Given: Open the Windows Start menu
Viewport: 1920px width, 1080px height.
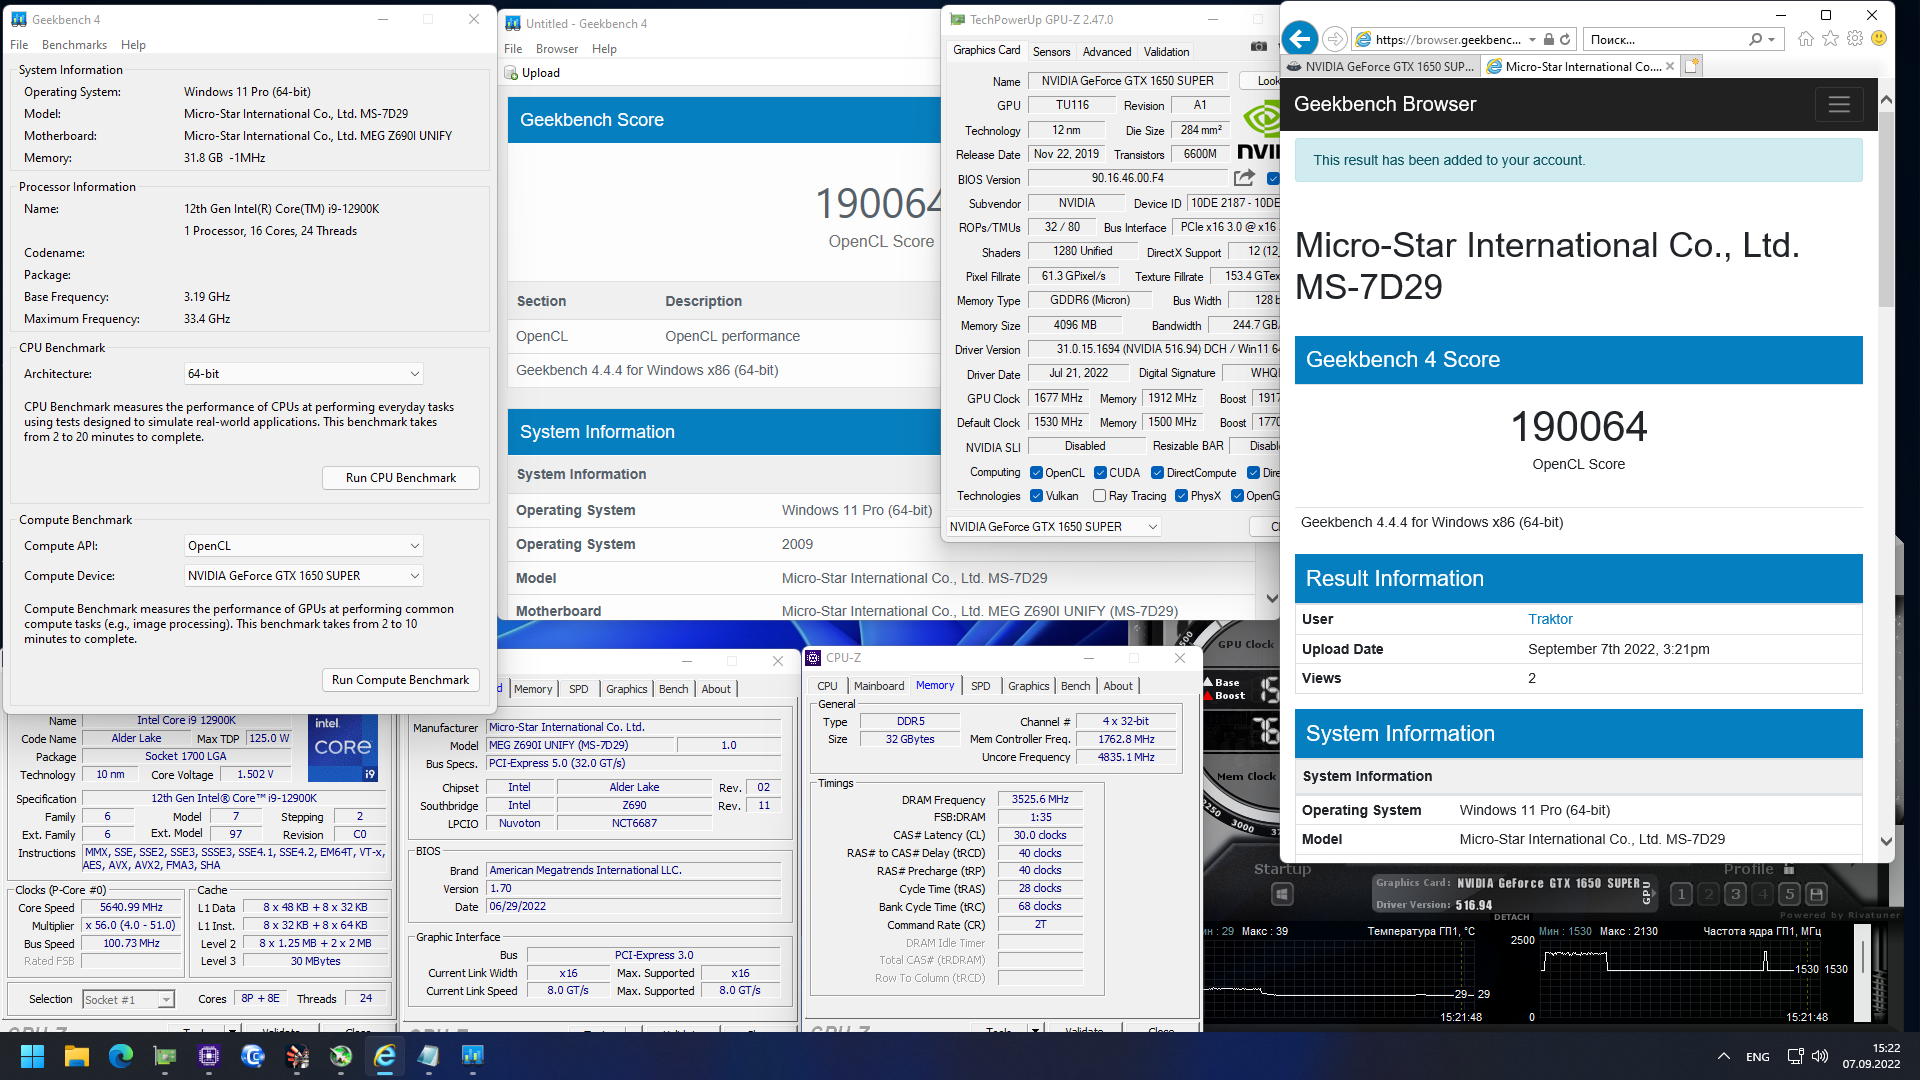Looking at the screenshot, I should 32,1056.
